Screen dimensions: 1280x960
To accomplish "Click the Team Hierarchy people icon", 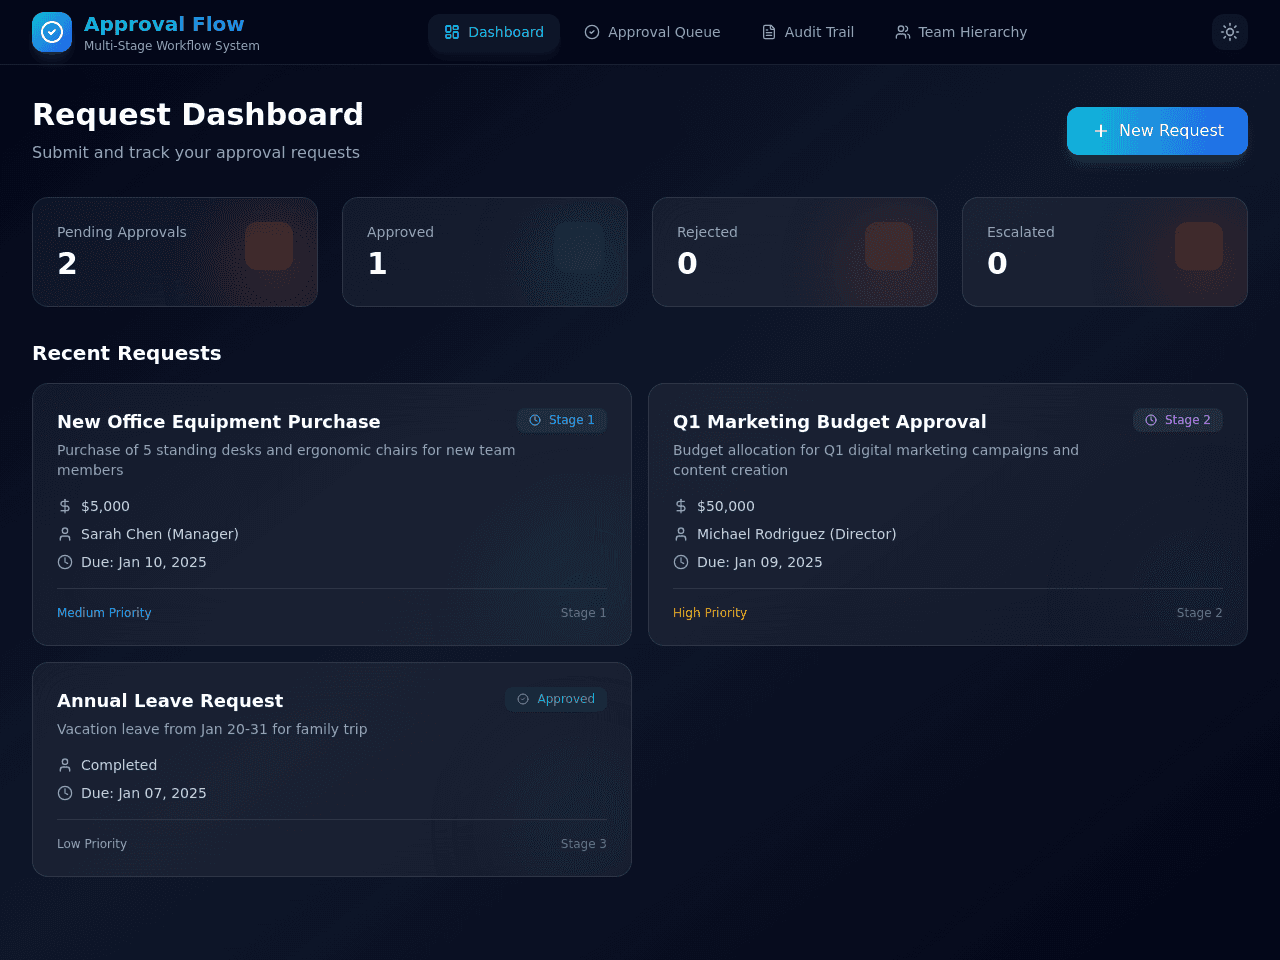I will 903,32.
